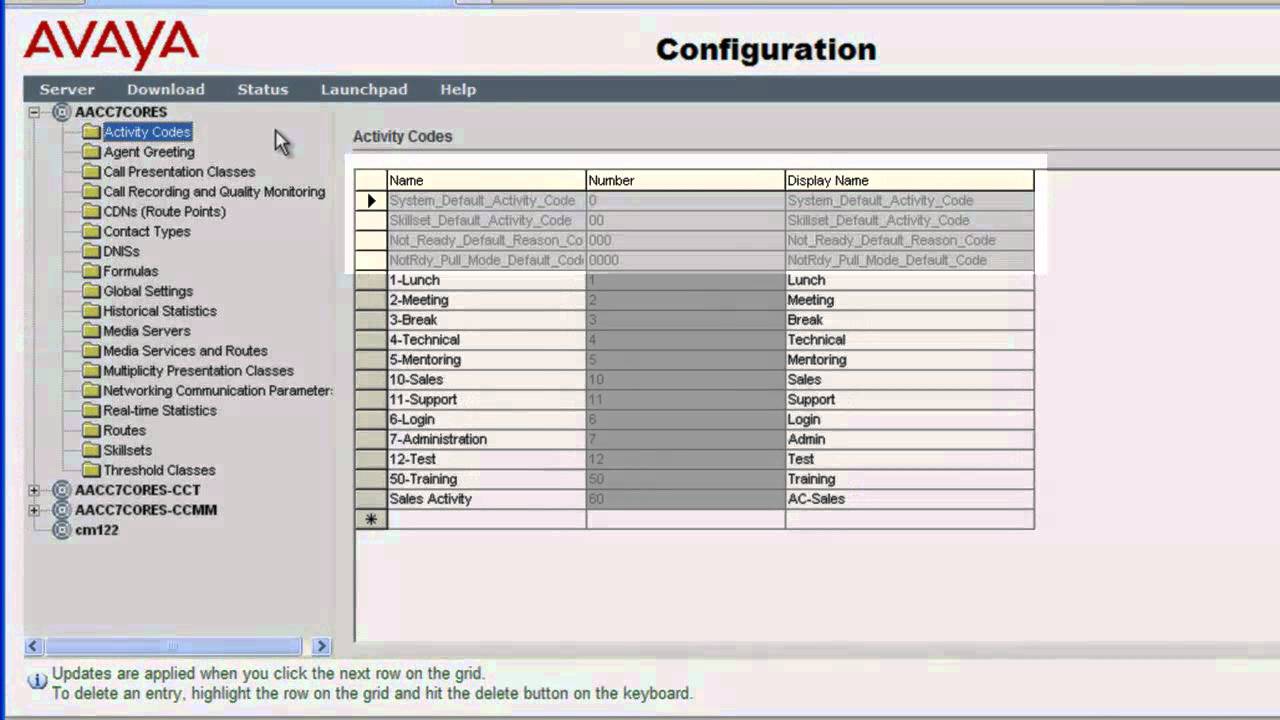
Task: Select the current row arrow indicator
Action: point(371,200)
